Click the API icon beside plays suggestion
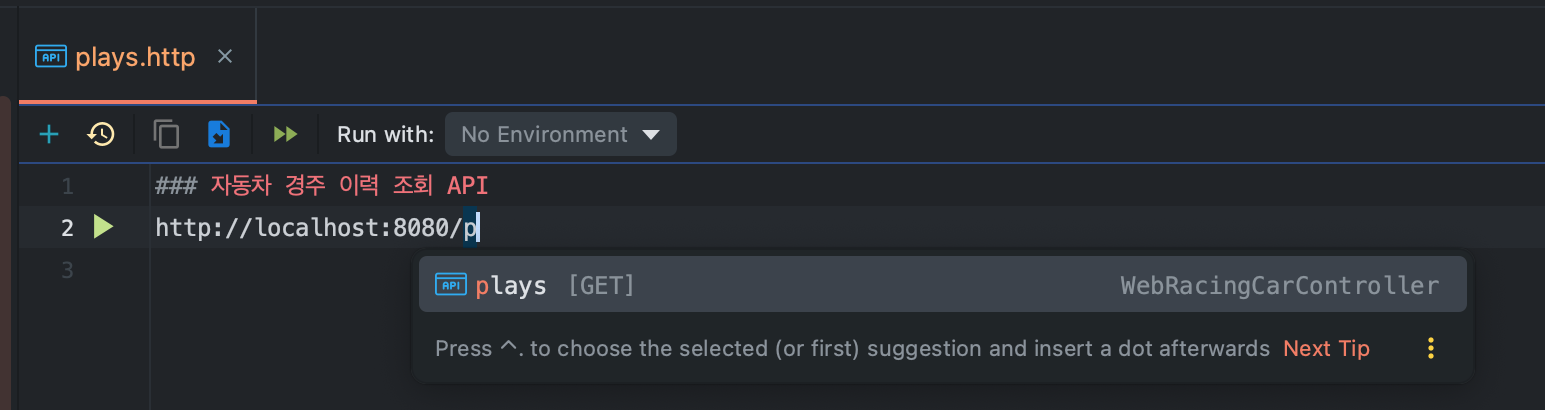Viewport: 1545px width, 410px height. 451,285
